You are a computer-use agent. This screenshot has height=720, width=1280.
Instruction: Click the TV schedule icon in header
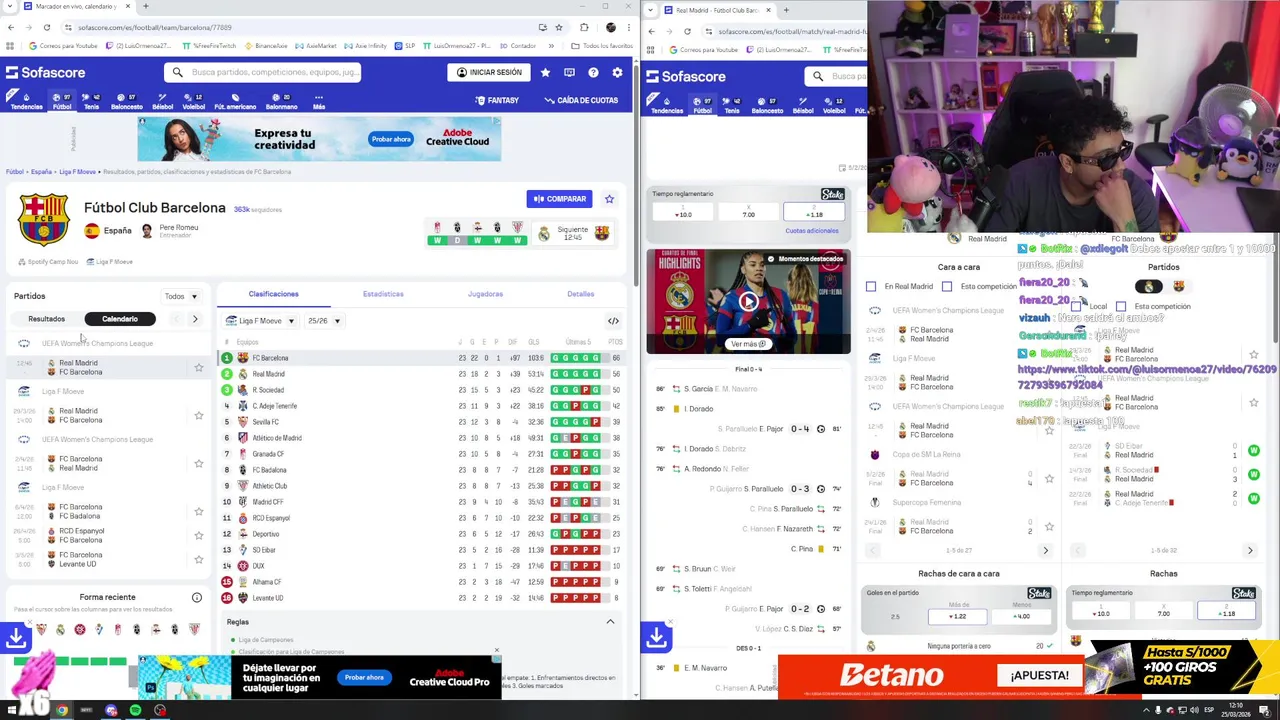(x=569, y=72)
